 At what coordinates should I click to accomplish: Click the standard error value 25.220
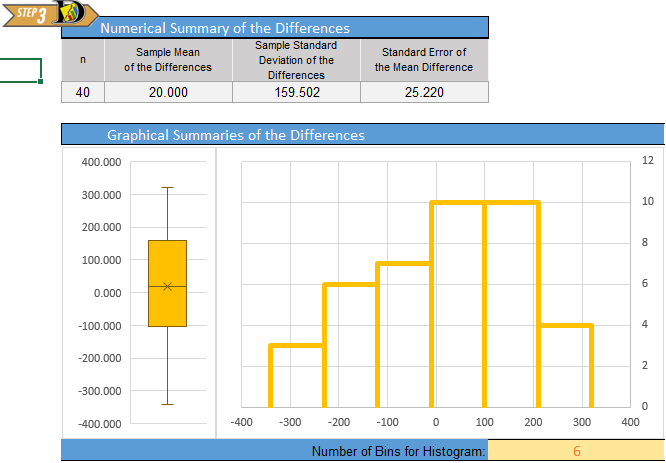[424, 93]
